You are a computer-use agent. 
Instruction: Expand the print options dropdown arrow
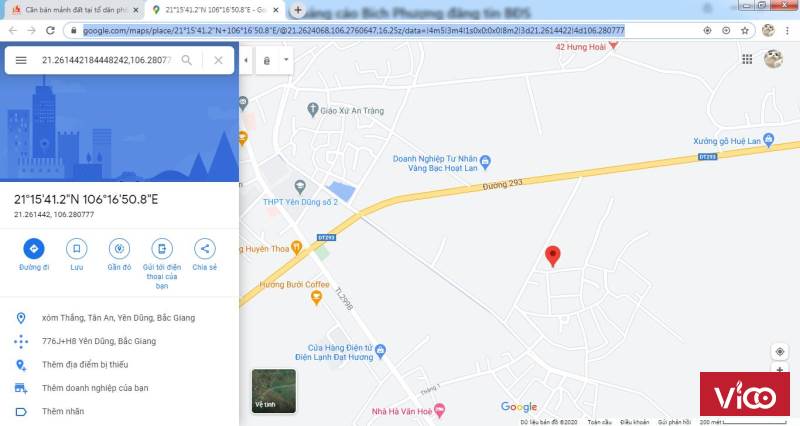(286, 60)
